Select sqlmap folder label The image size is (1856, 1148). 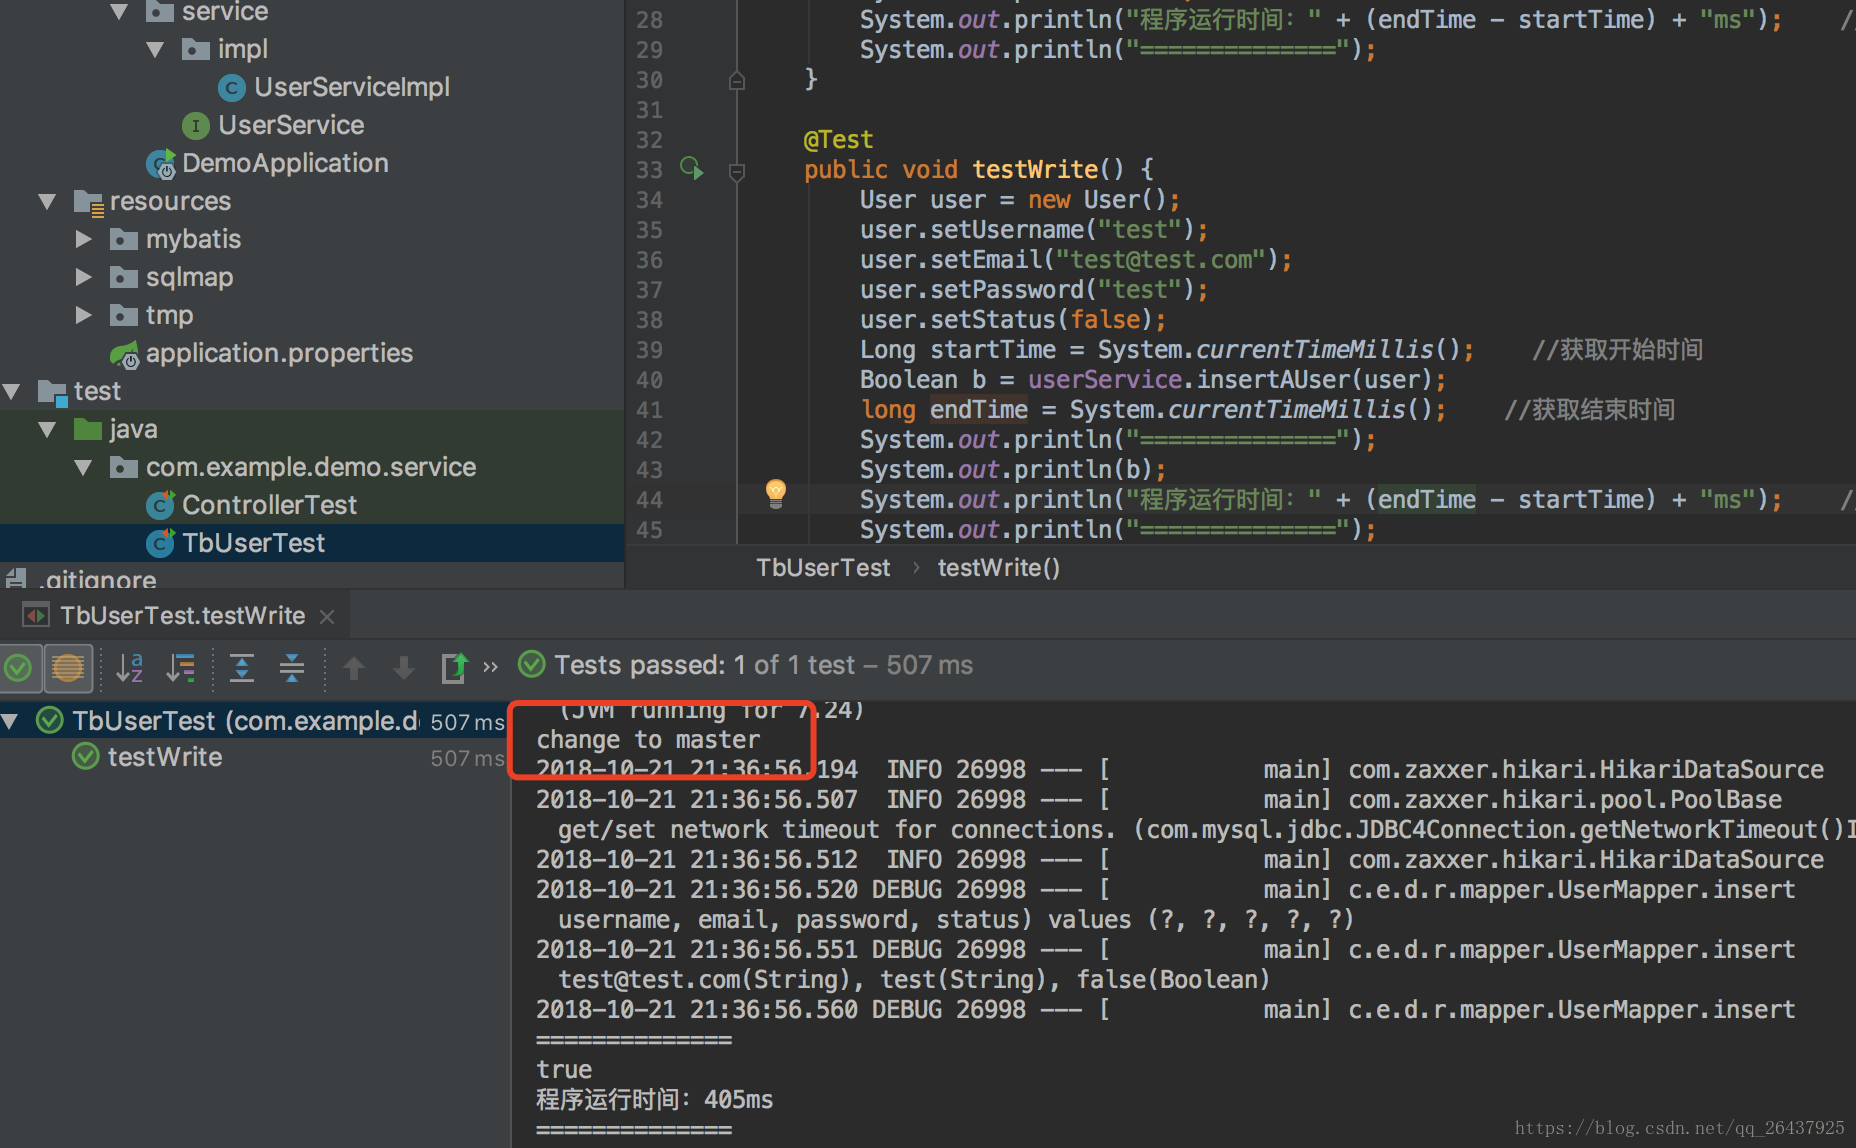tap(189, 277)
